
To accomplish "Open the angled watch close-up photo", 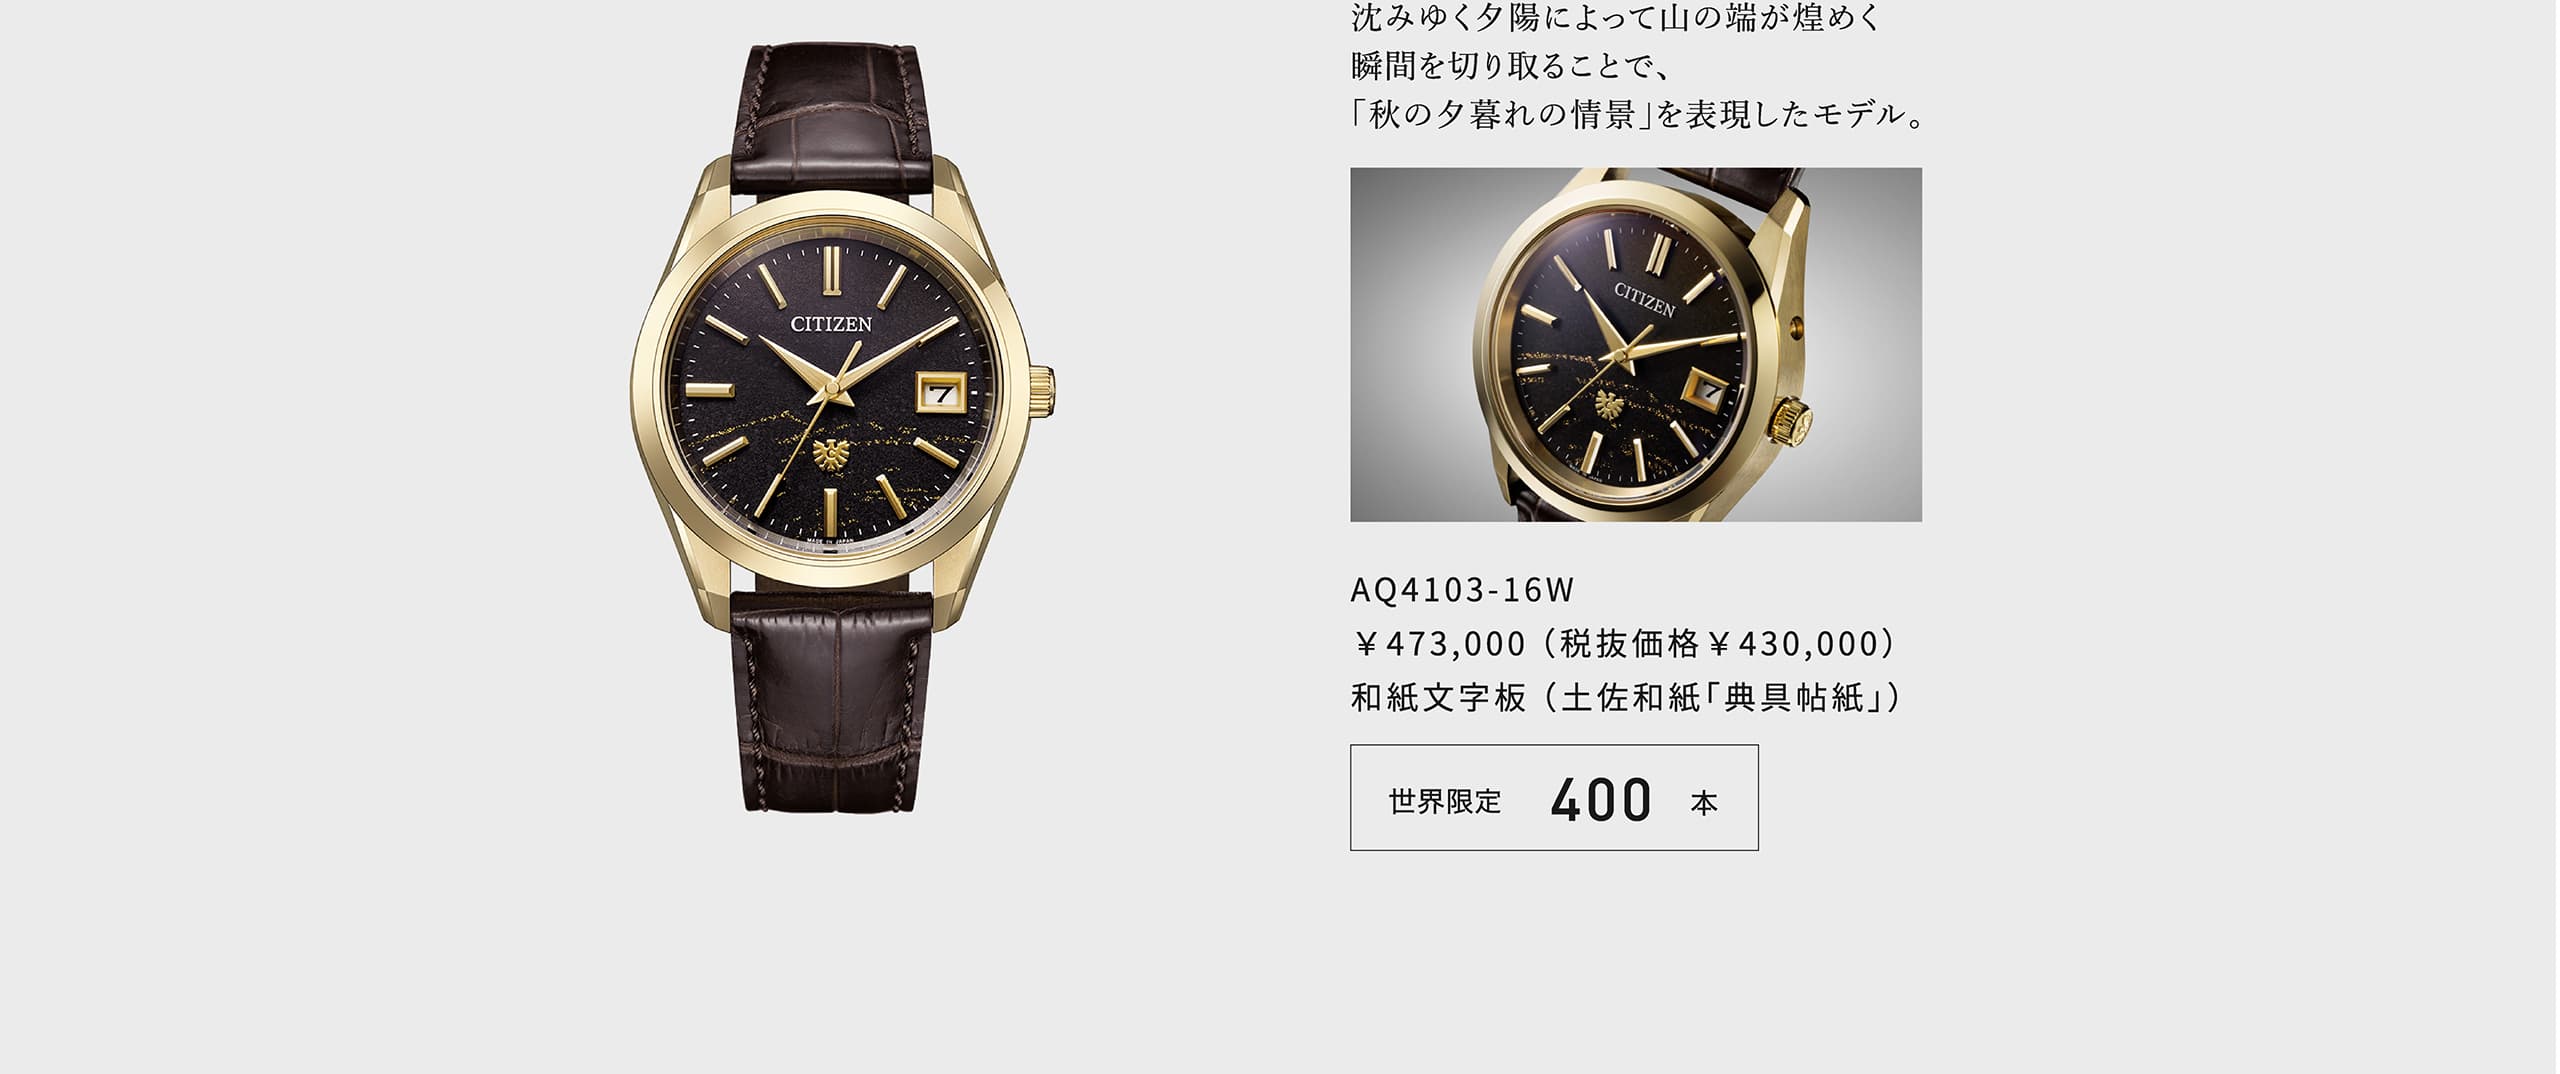I will [1635, 344].
